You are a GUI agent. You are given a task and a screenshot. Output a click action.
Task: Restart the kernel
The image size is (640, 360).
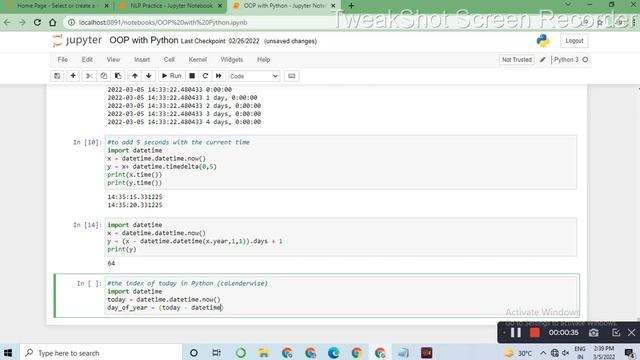(x=205, y=76)
